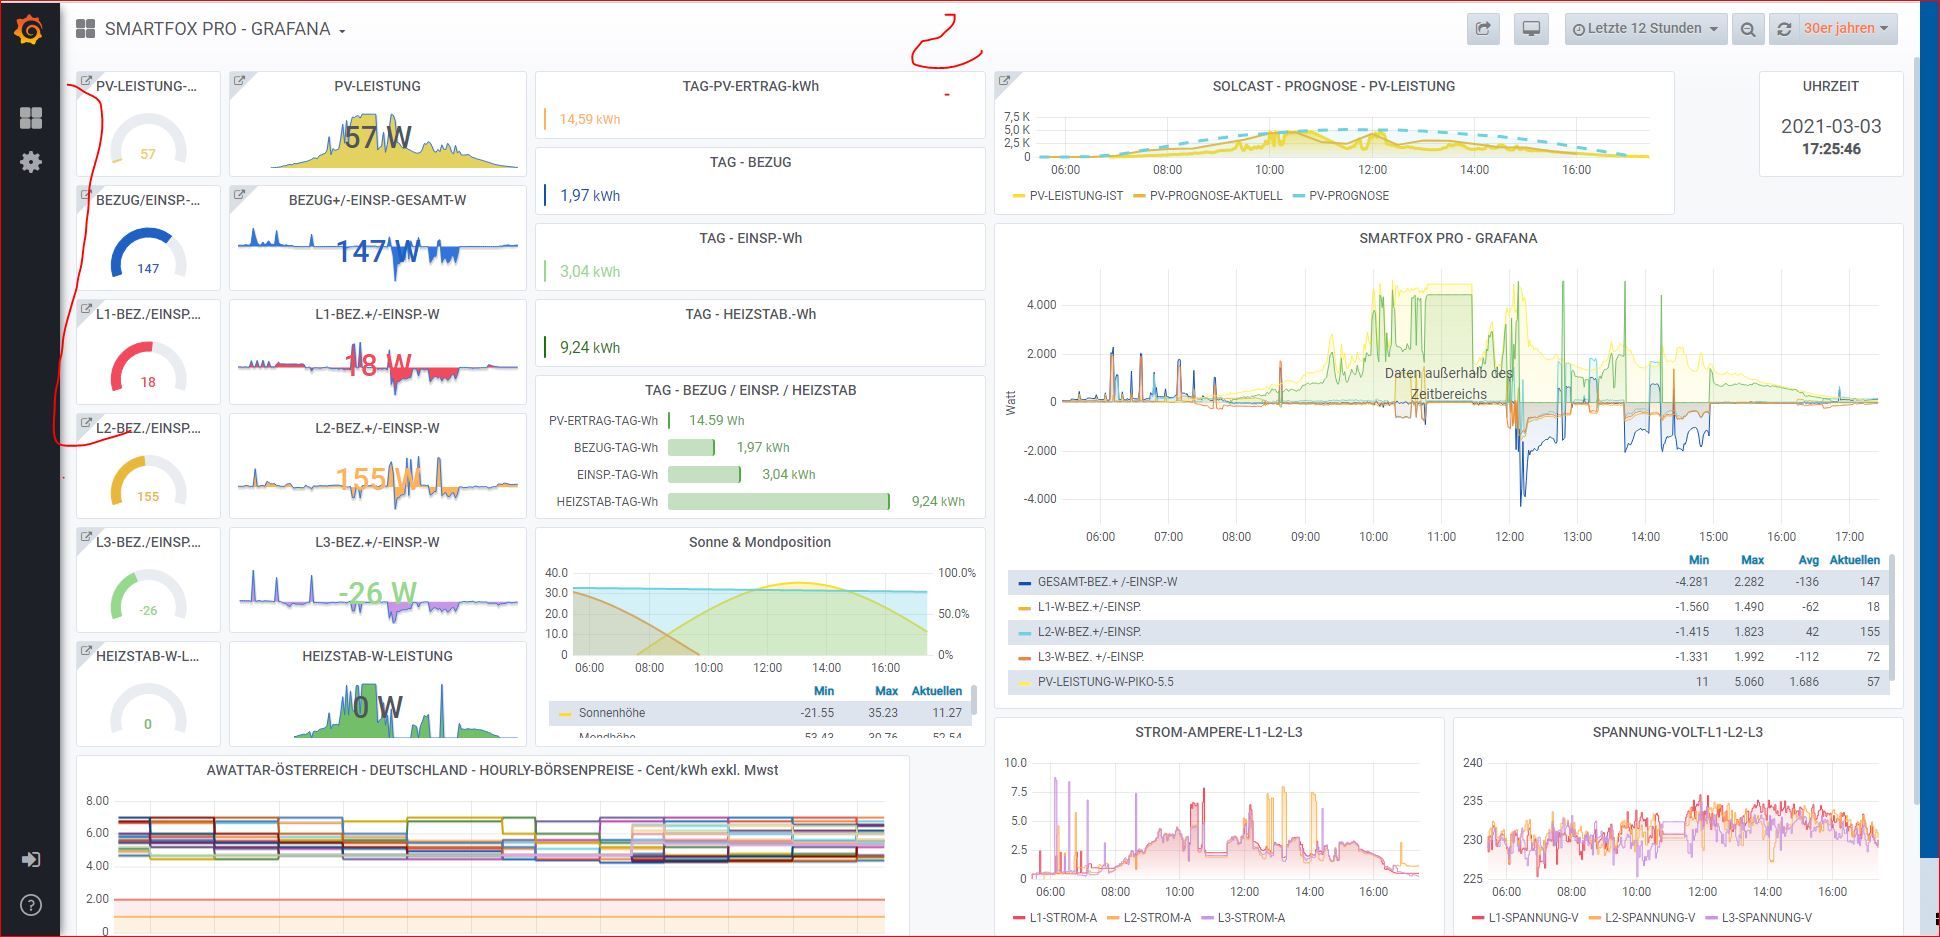
Task: Open the Letzte 12 Stunden time picker
Action: click(1645, 29)
